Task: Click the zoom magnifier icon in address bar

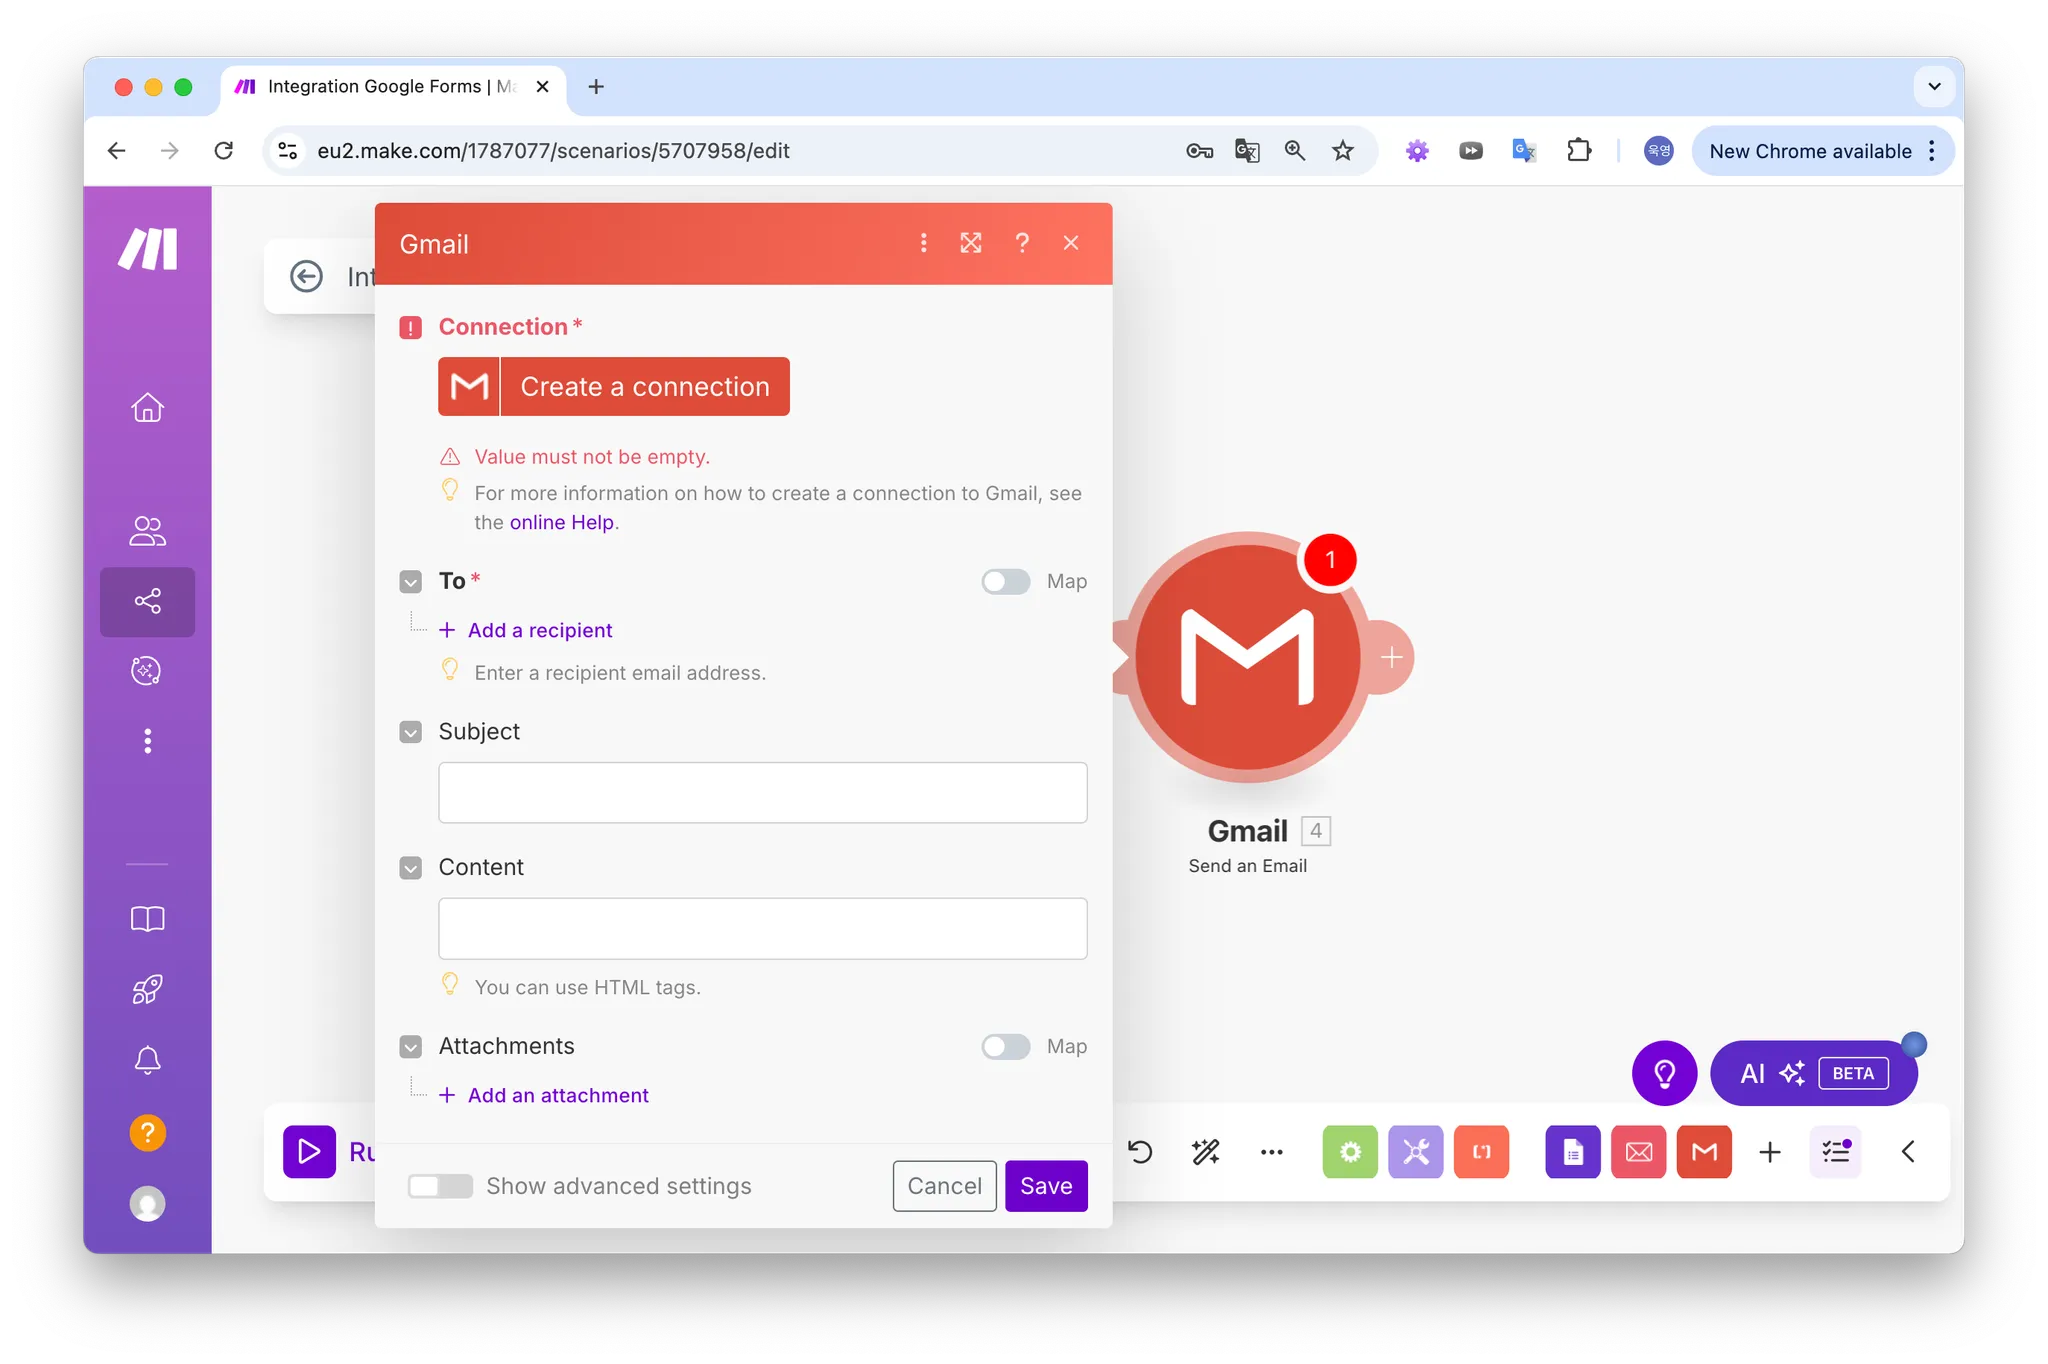Action: point(1295,151)
